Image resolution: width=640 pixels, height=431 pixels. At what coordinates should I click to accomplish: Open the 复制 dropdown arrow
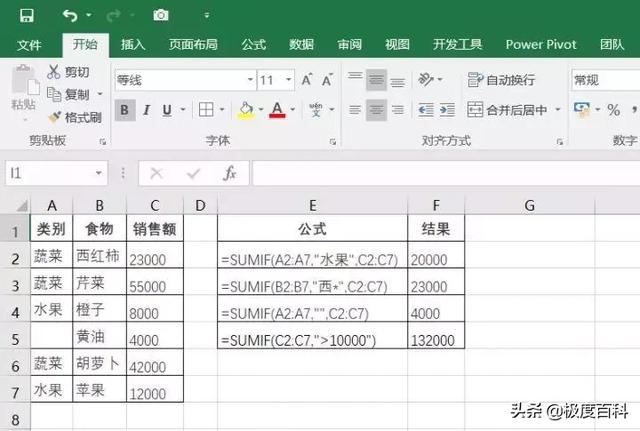point(100,94)
